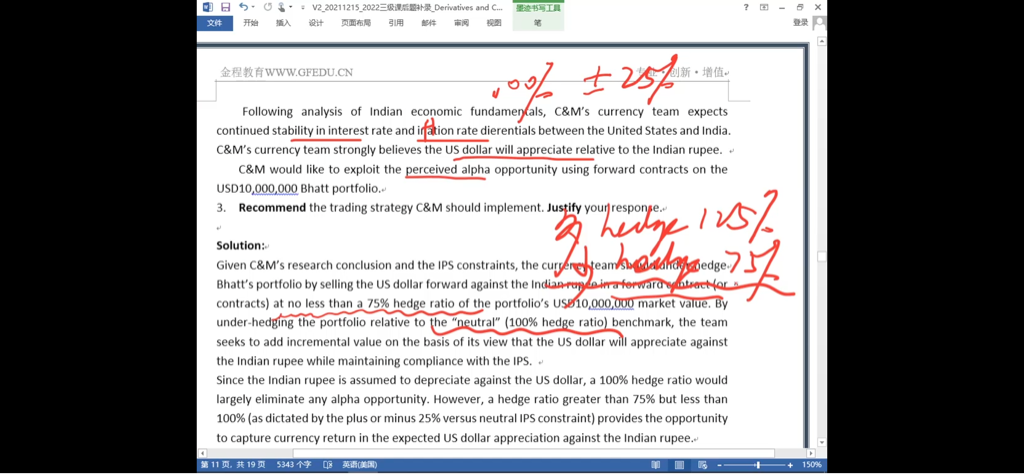Viewport: 1024px width, 474px height.
Task: Switch to the 页面布局 (Page Layout) tab
Action: (x=356, y=23)
